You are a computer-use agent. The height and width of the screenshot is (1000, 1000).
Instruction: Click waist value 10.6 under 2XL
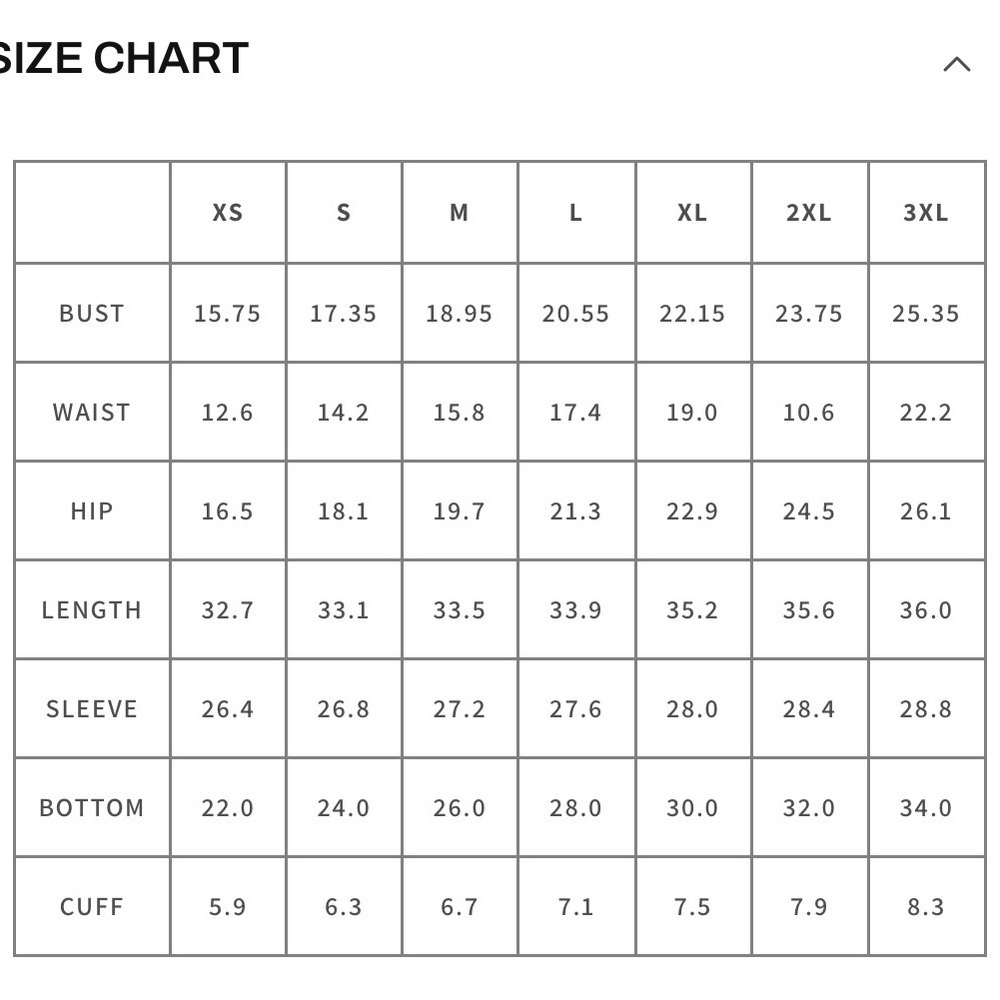(x=809, y=412)
